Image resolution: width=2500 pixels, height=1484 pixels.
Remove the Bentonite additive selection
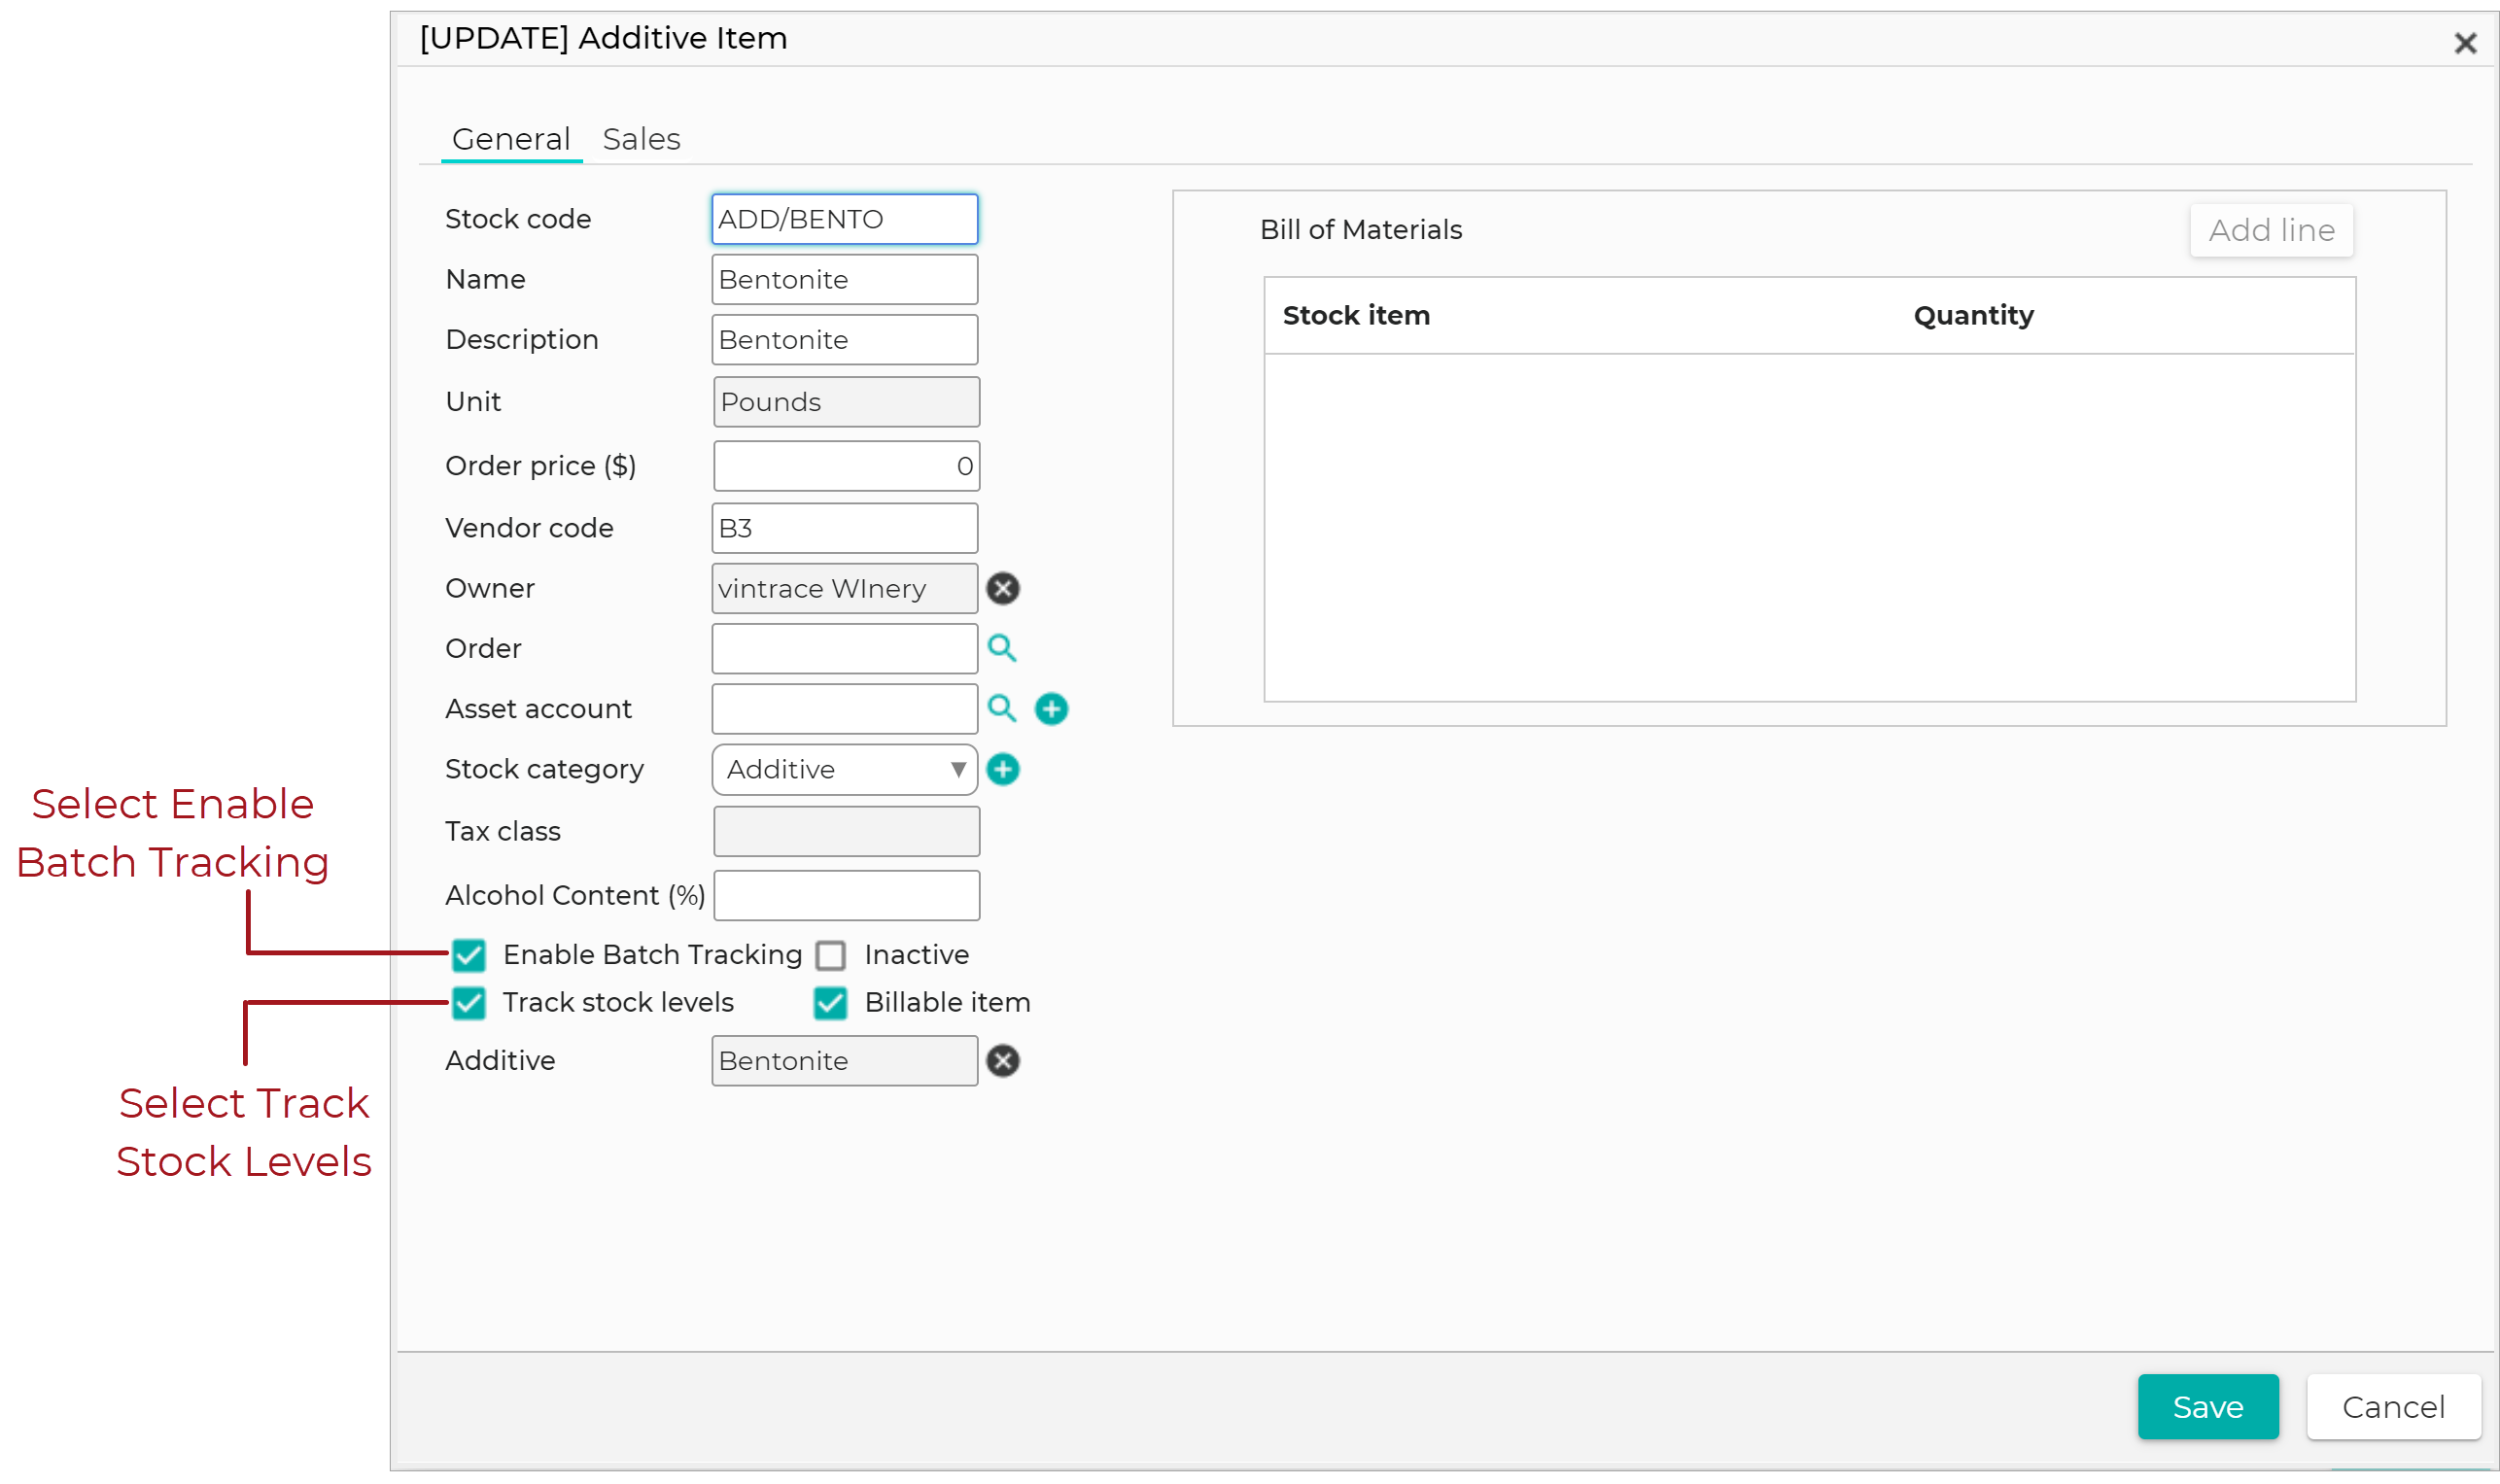point(1003,1060)
